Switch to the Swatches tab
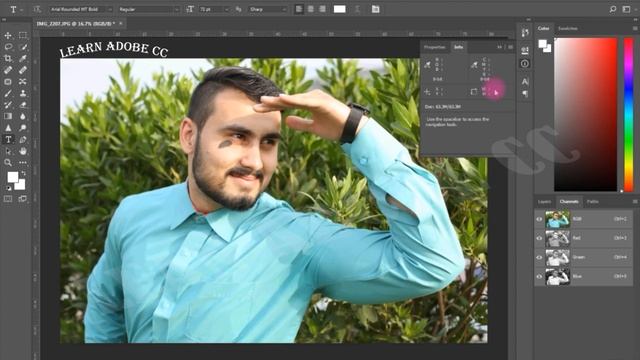This screenshot has height=360, width=640. coord(568,28)
